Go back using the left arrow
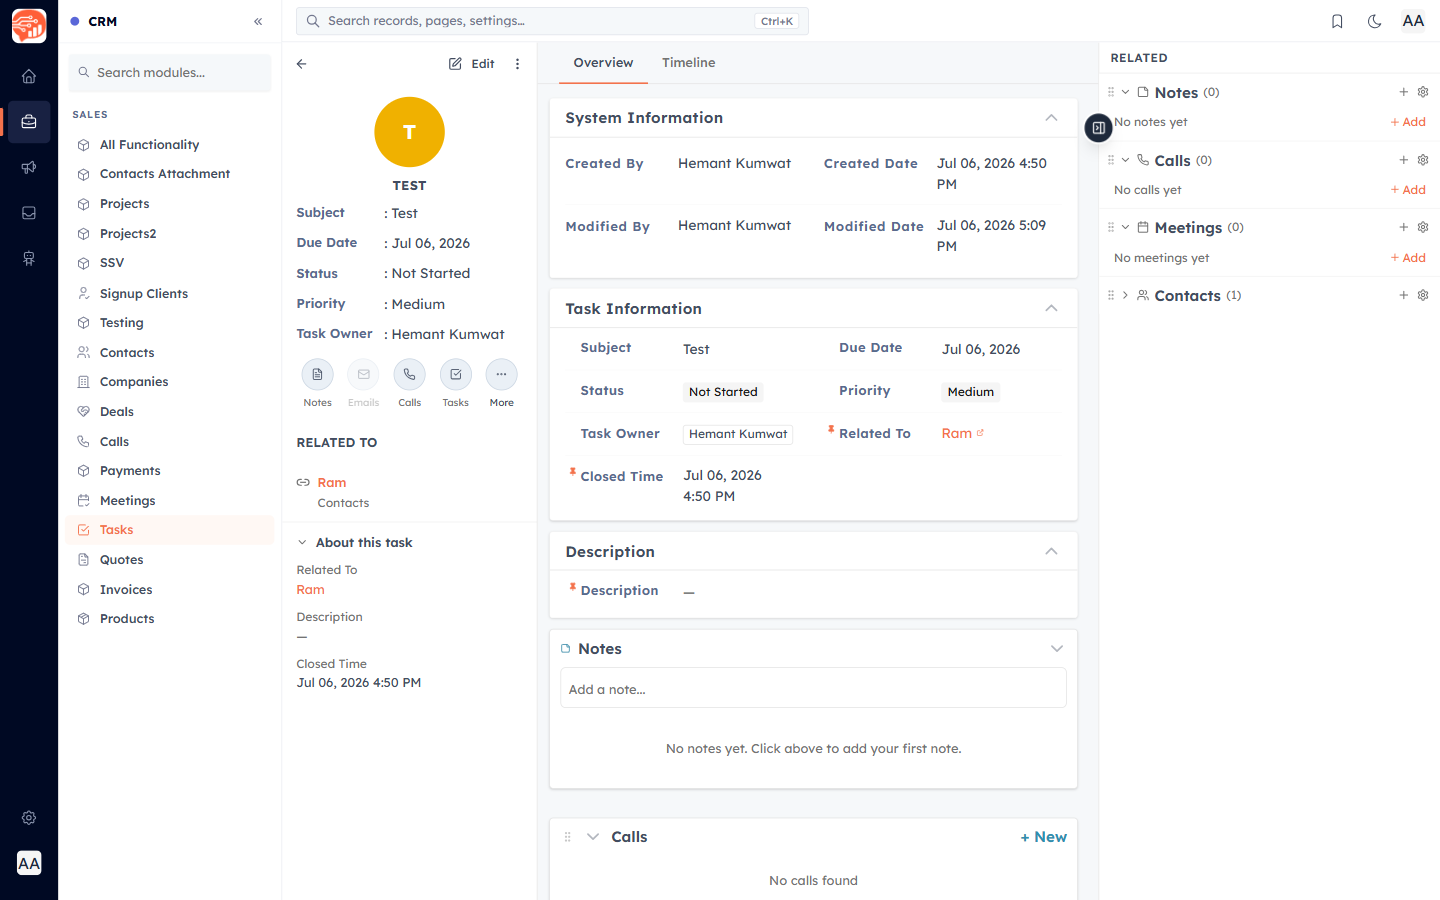The height and width of the screenshot is (900, 1440). [x=302, y=64]
